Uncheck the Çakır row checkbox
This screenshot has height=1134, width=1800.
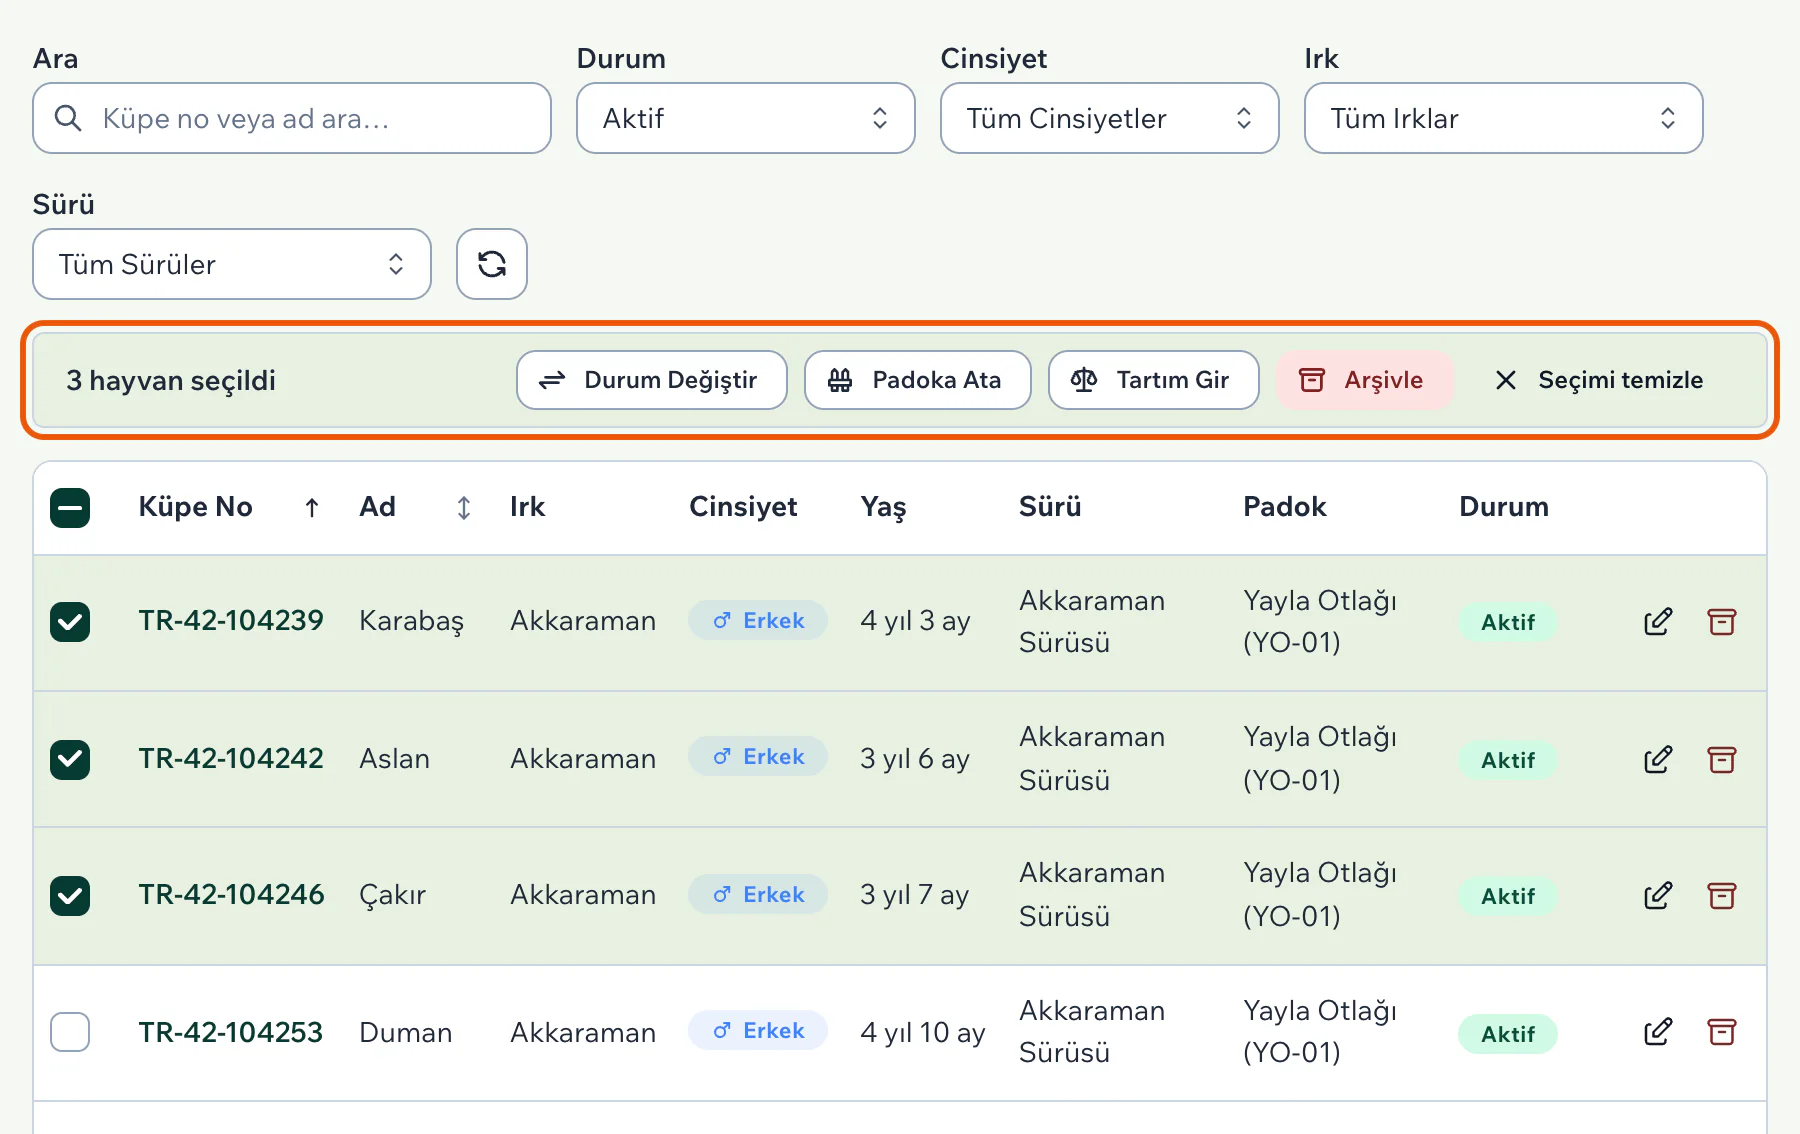70,896
